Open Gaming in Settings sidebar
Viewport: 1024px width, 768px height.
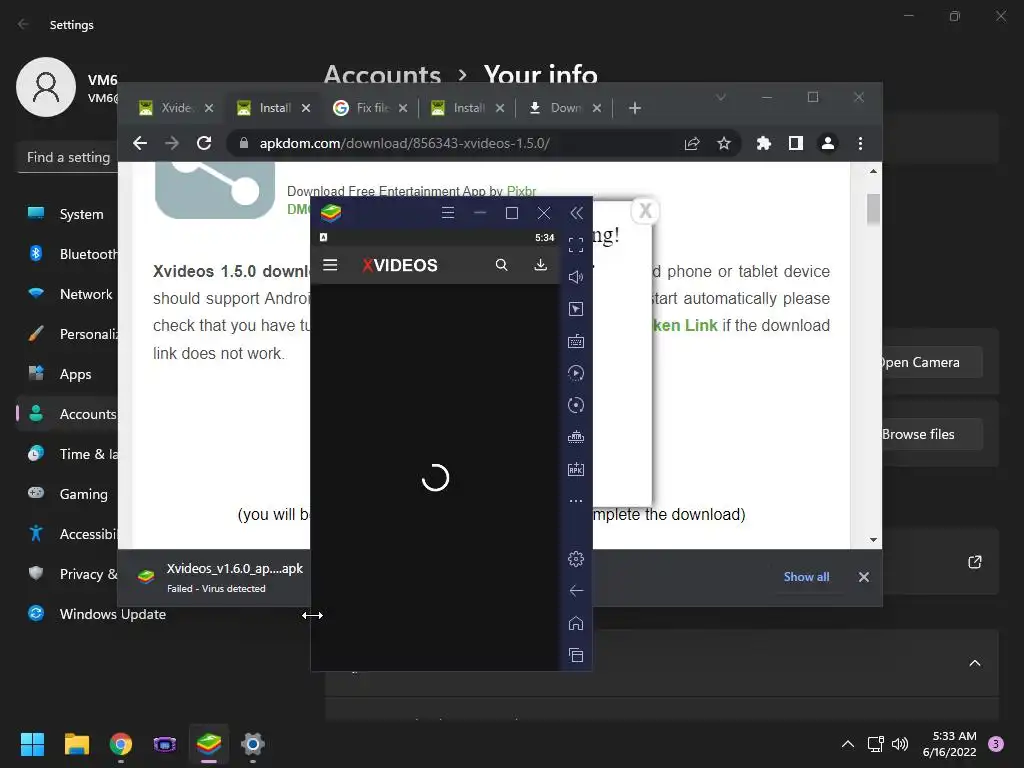[67, 494]
